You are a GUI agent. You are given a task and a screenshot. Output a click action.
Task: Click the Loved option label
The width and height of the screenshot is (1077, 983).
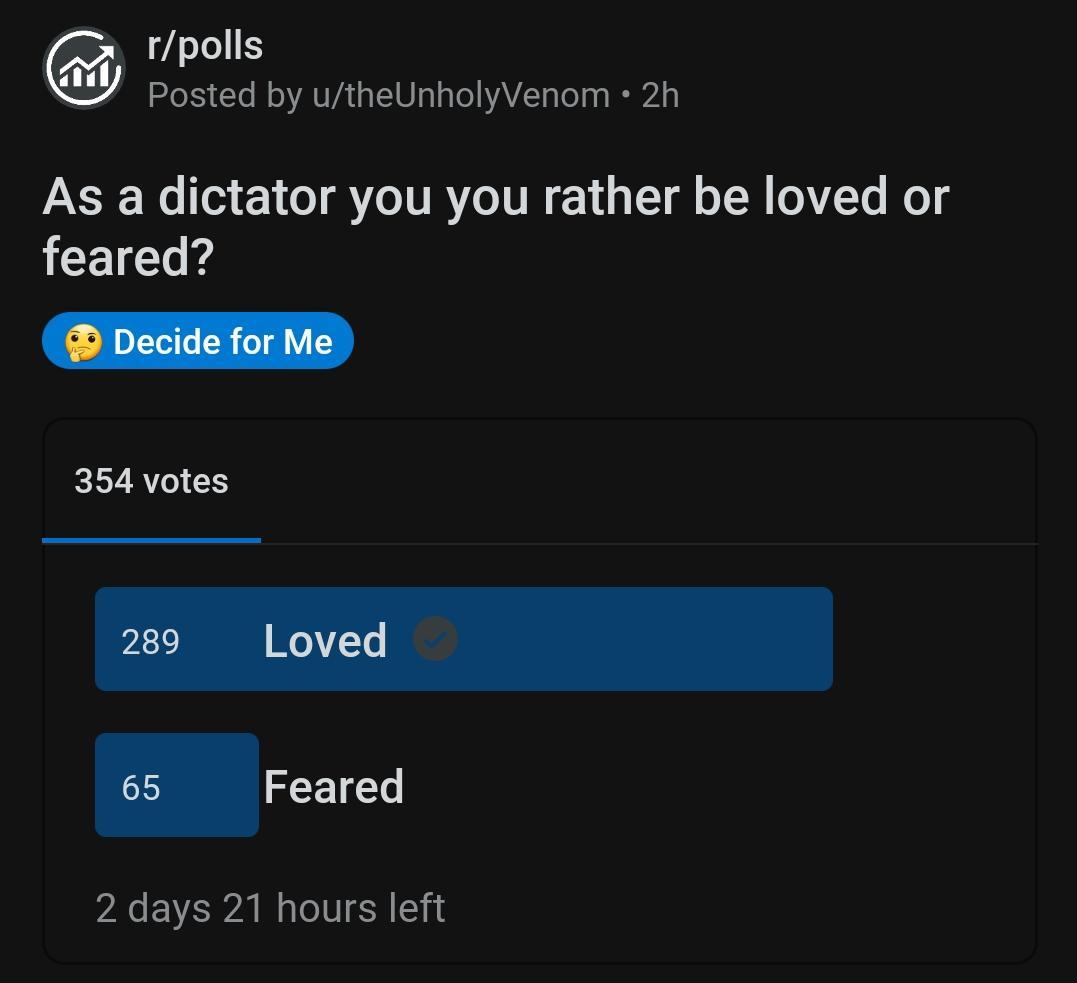(325, 640)
